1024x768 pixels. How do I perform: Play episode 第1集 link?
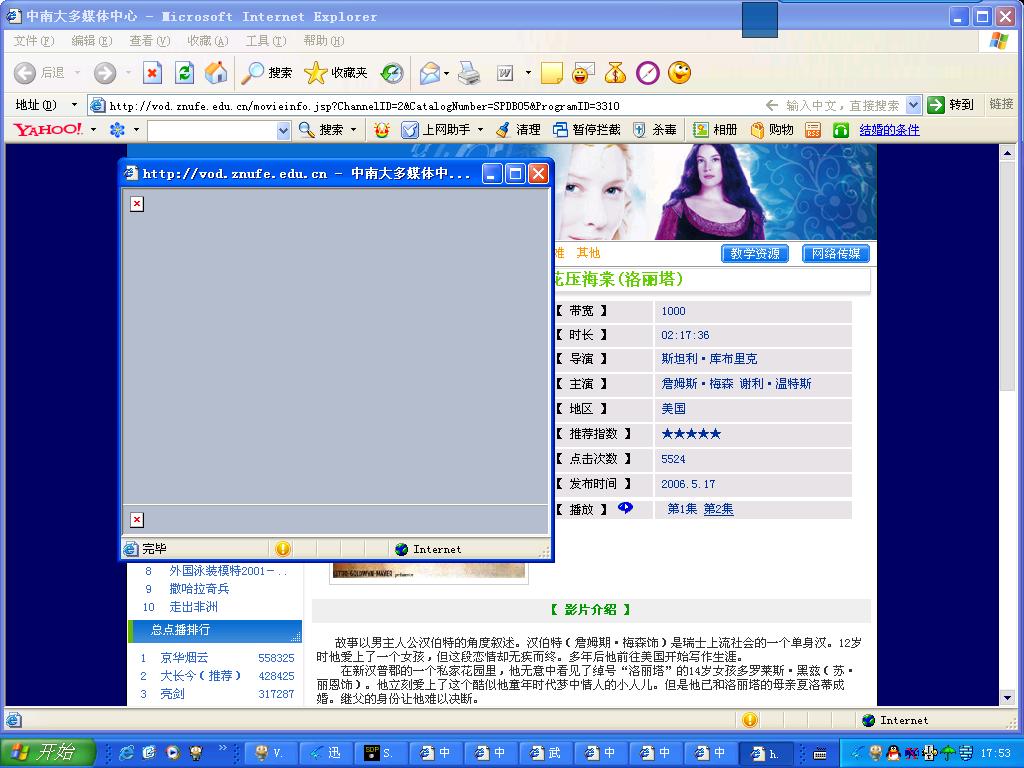(682, 509)
